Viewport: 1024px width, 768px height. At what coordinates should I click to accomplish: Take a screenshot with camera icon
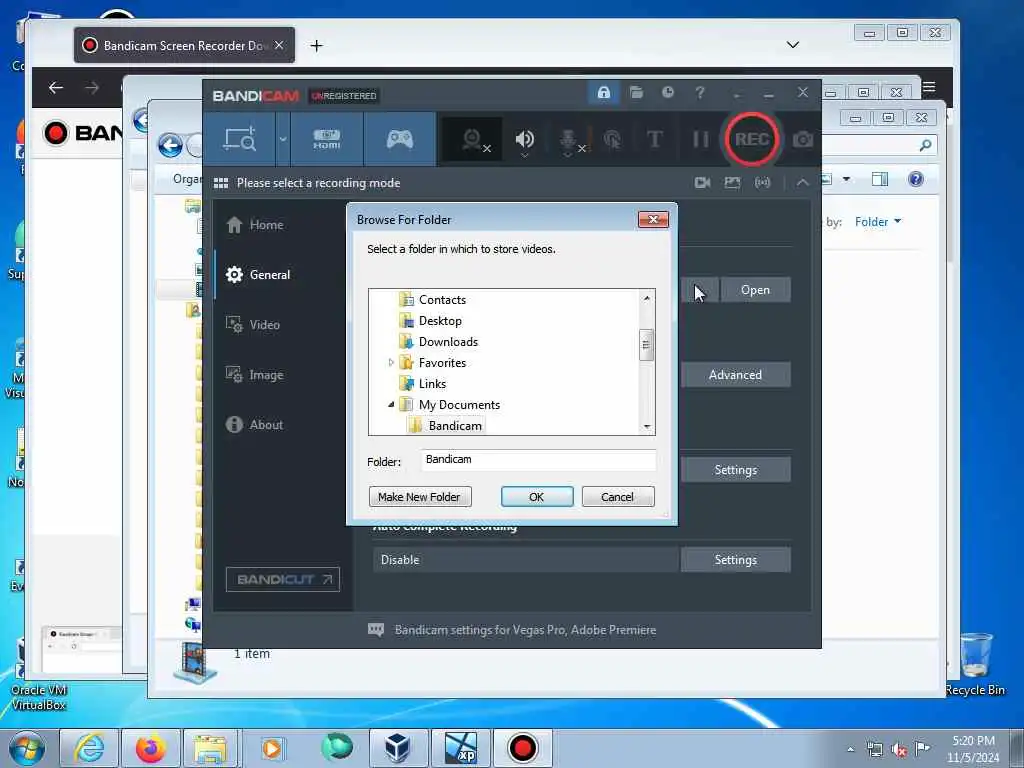coord(803,139)
